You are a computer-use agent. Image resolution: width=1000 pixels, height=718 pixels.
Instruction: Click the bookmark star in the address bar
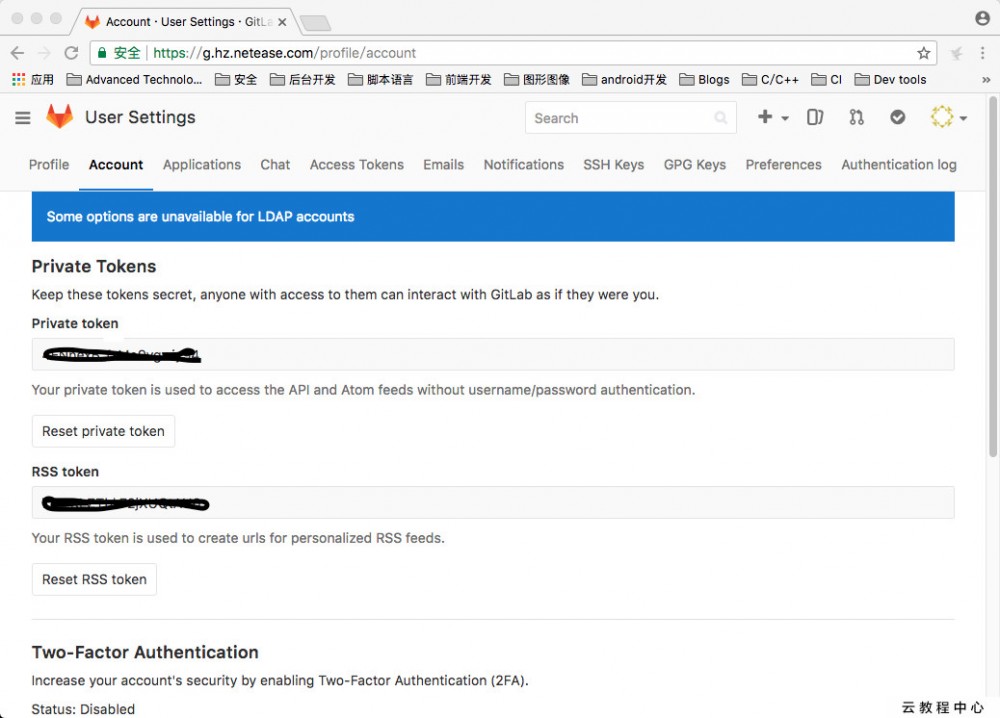tap(924, 53)
